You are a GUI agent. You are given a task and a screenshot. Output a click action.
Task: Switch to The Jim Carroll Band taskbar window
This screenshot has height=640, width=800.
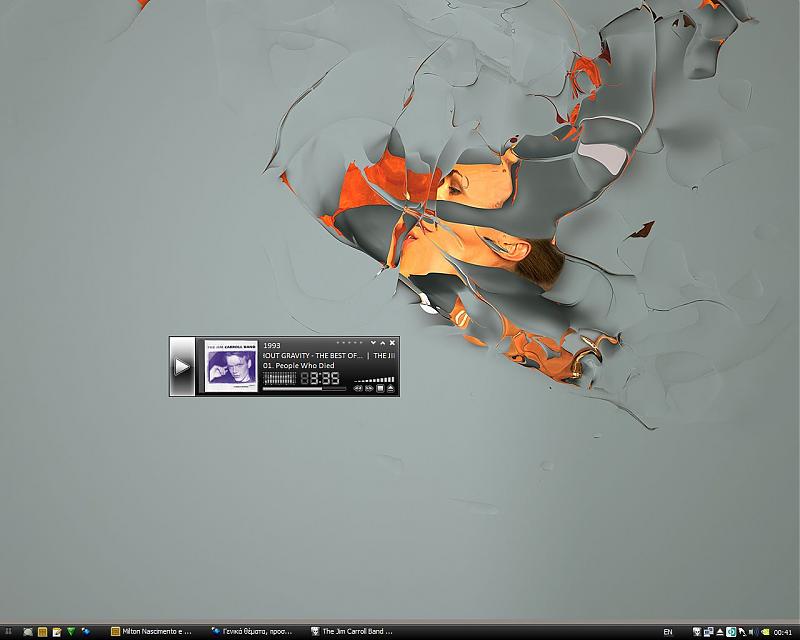[x=354, y=632]
